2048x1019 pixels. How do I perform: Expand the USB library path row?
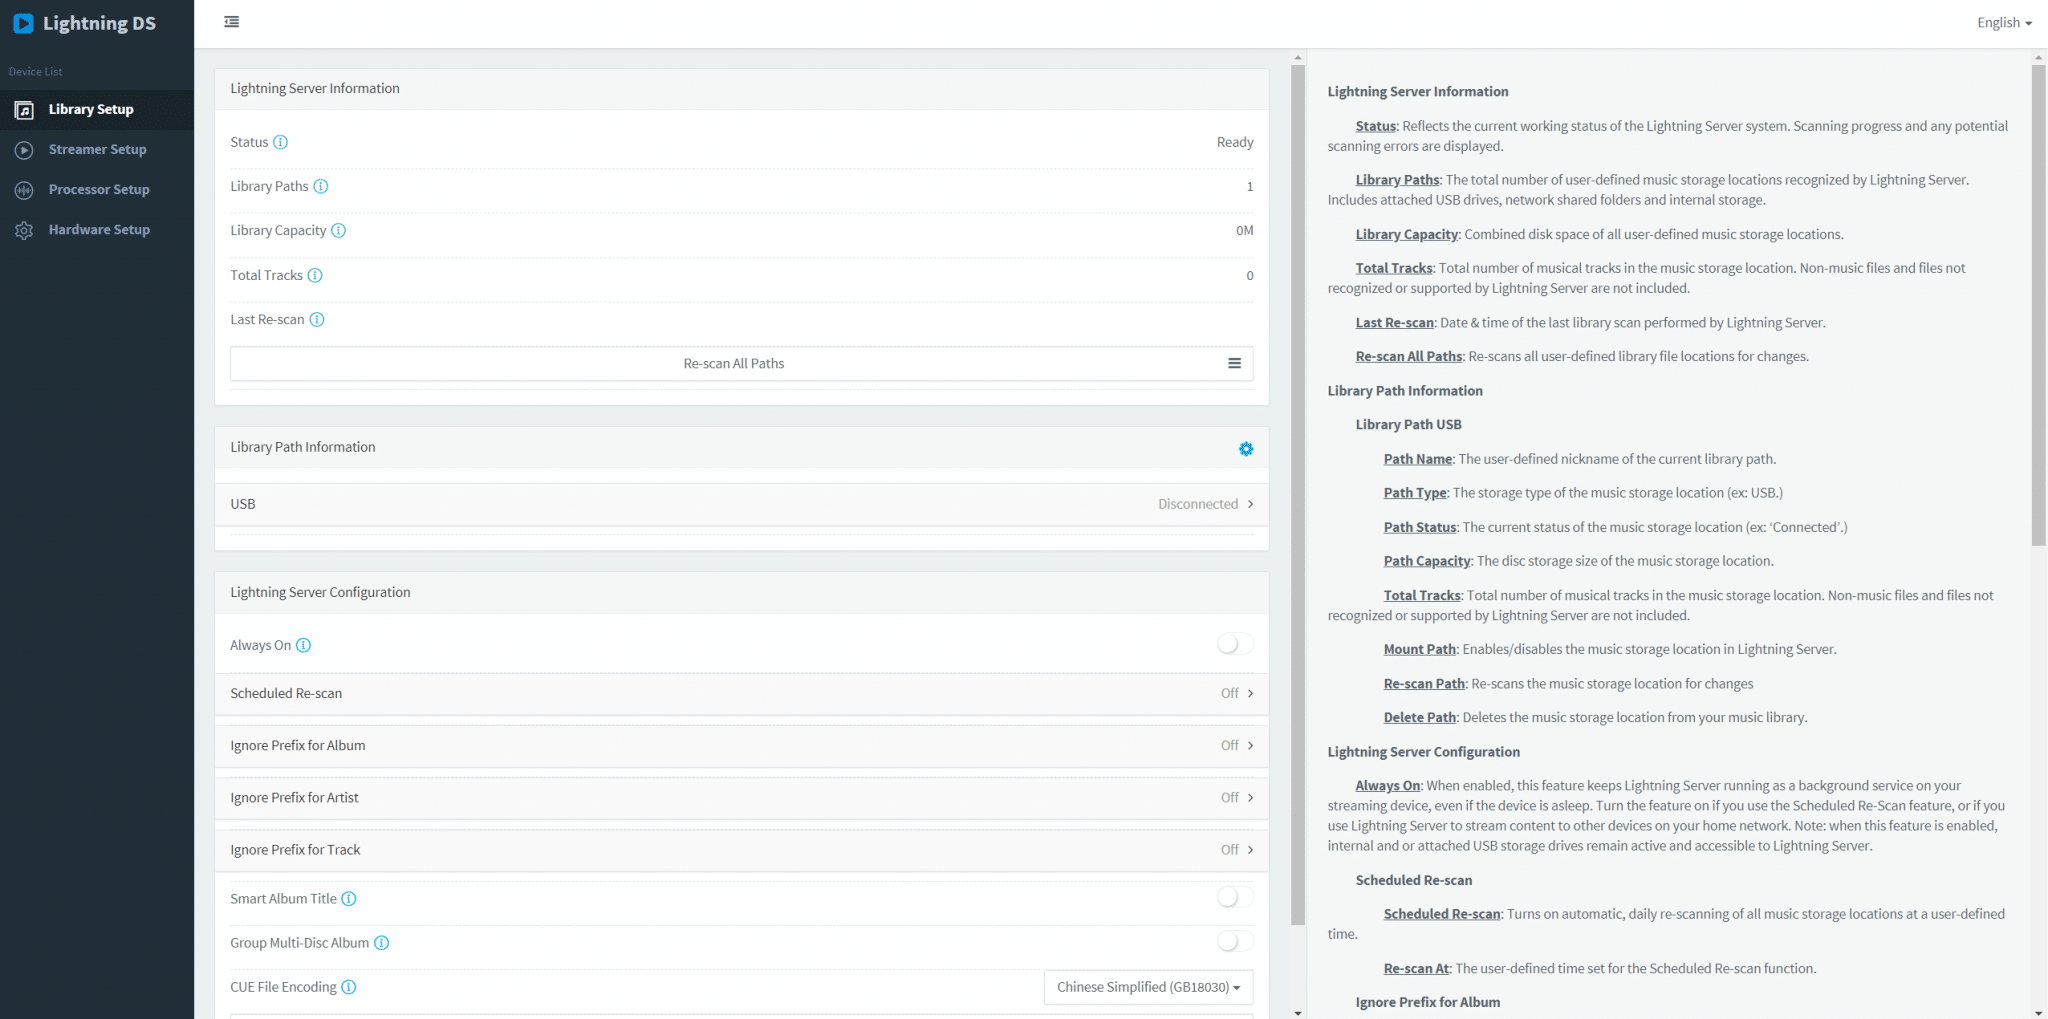pos(742,504)
